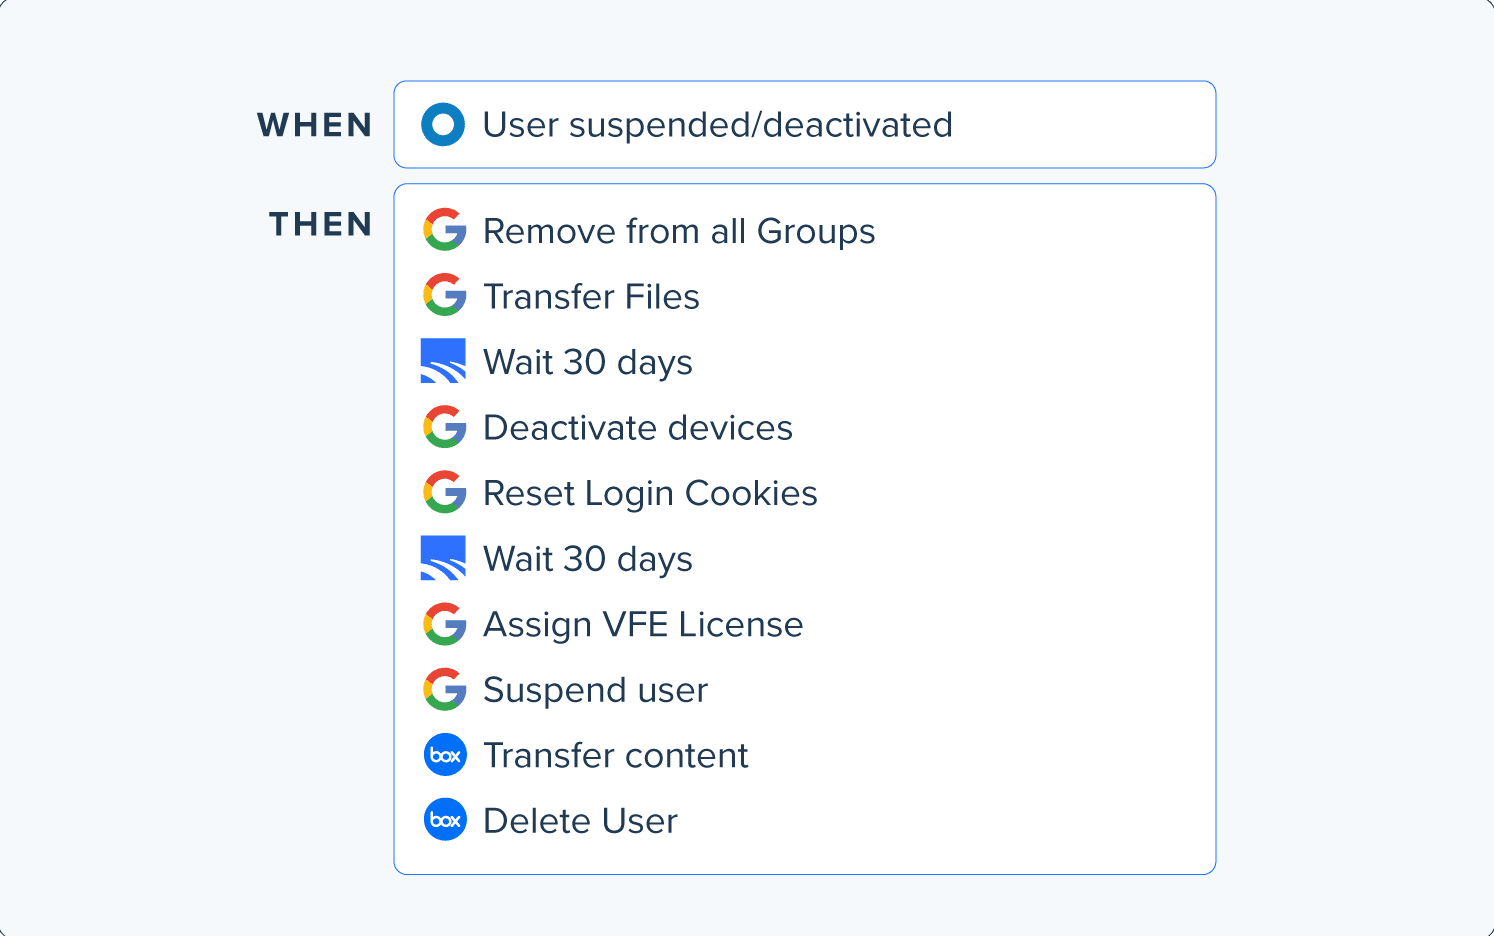The image size is (1494, 936).
Task: Select the Deactivate devices action text
Action: (x=637, y=428)
